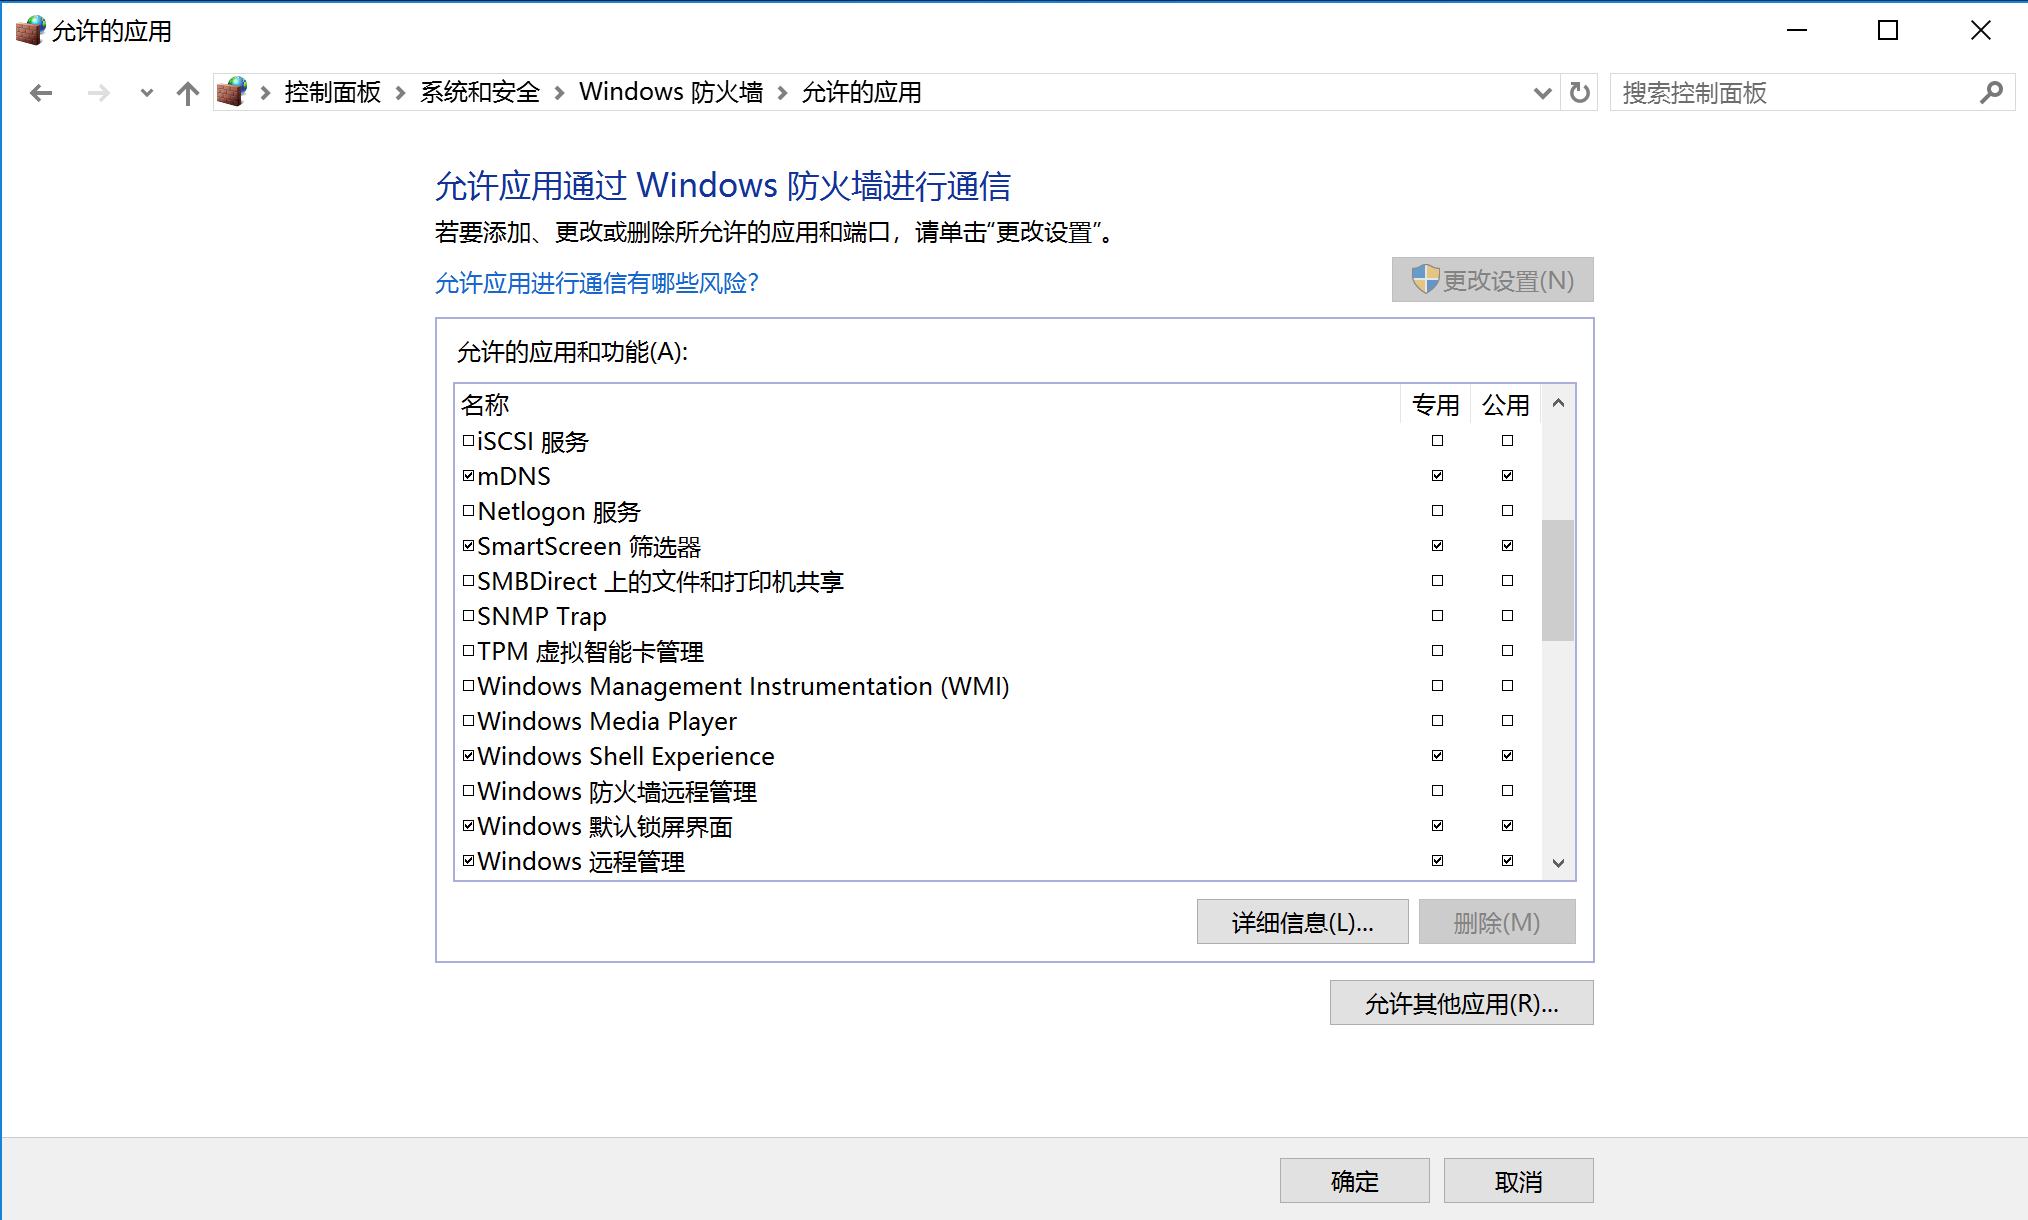Toggle the mDNS name checkbox
Screen dimensions: 2028x1220
click(468, 476)
